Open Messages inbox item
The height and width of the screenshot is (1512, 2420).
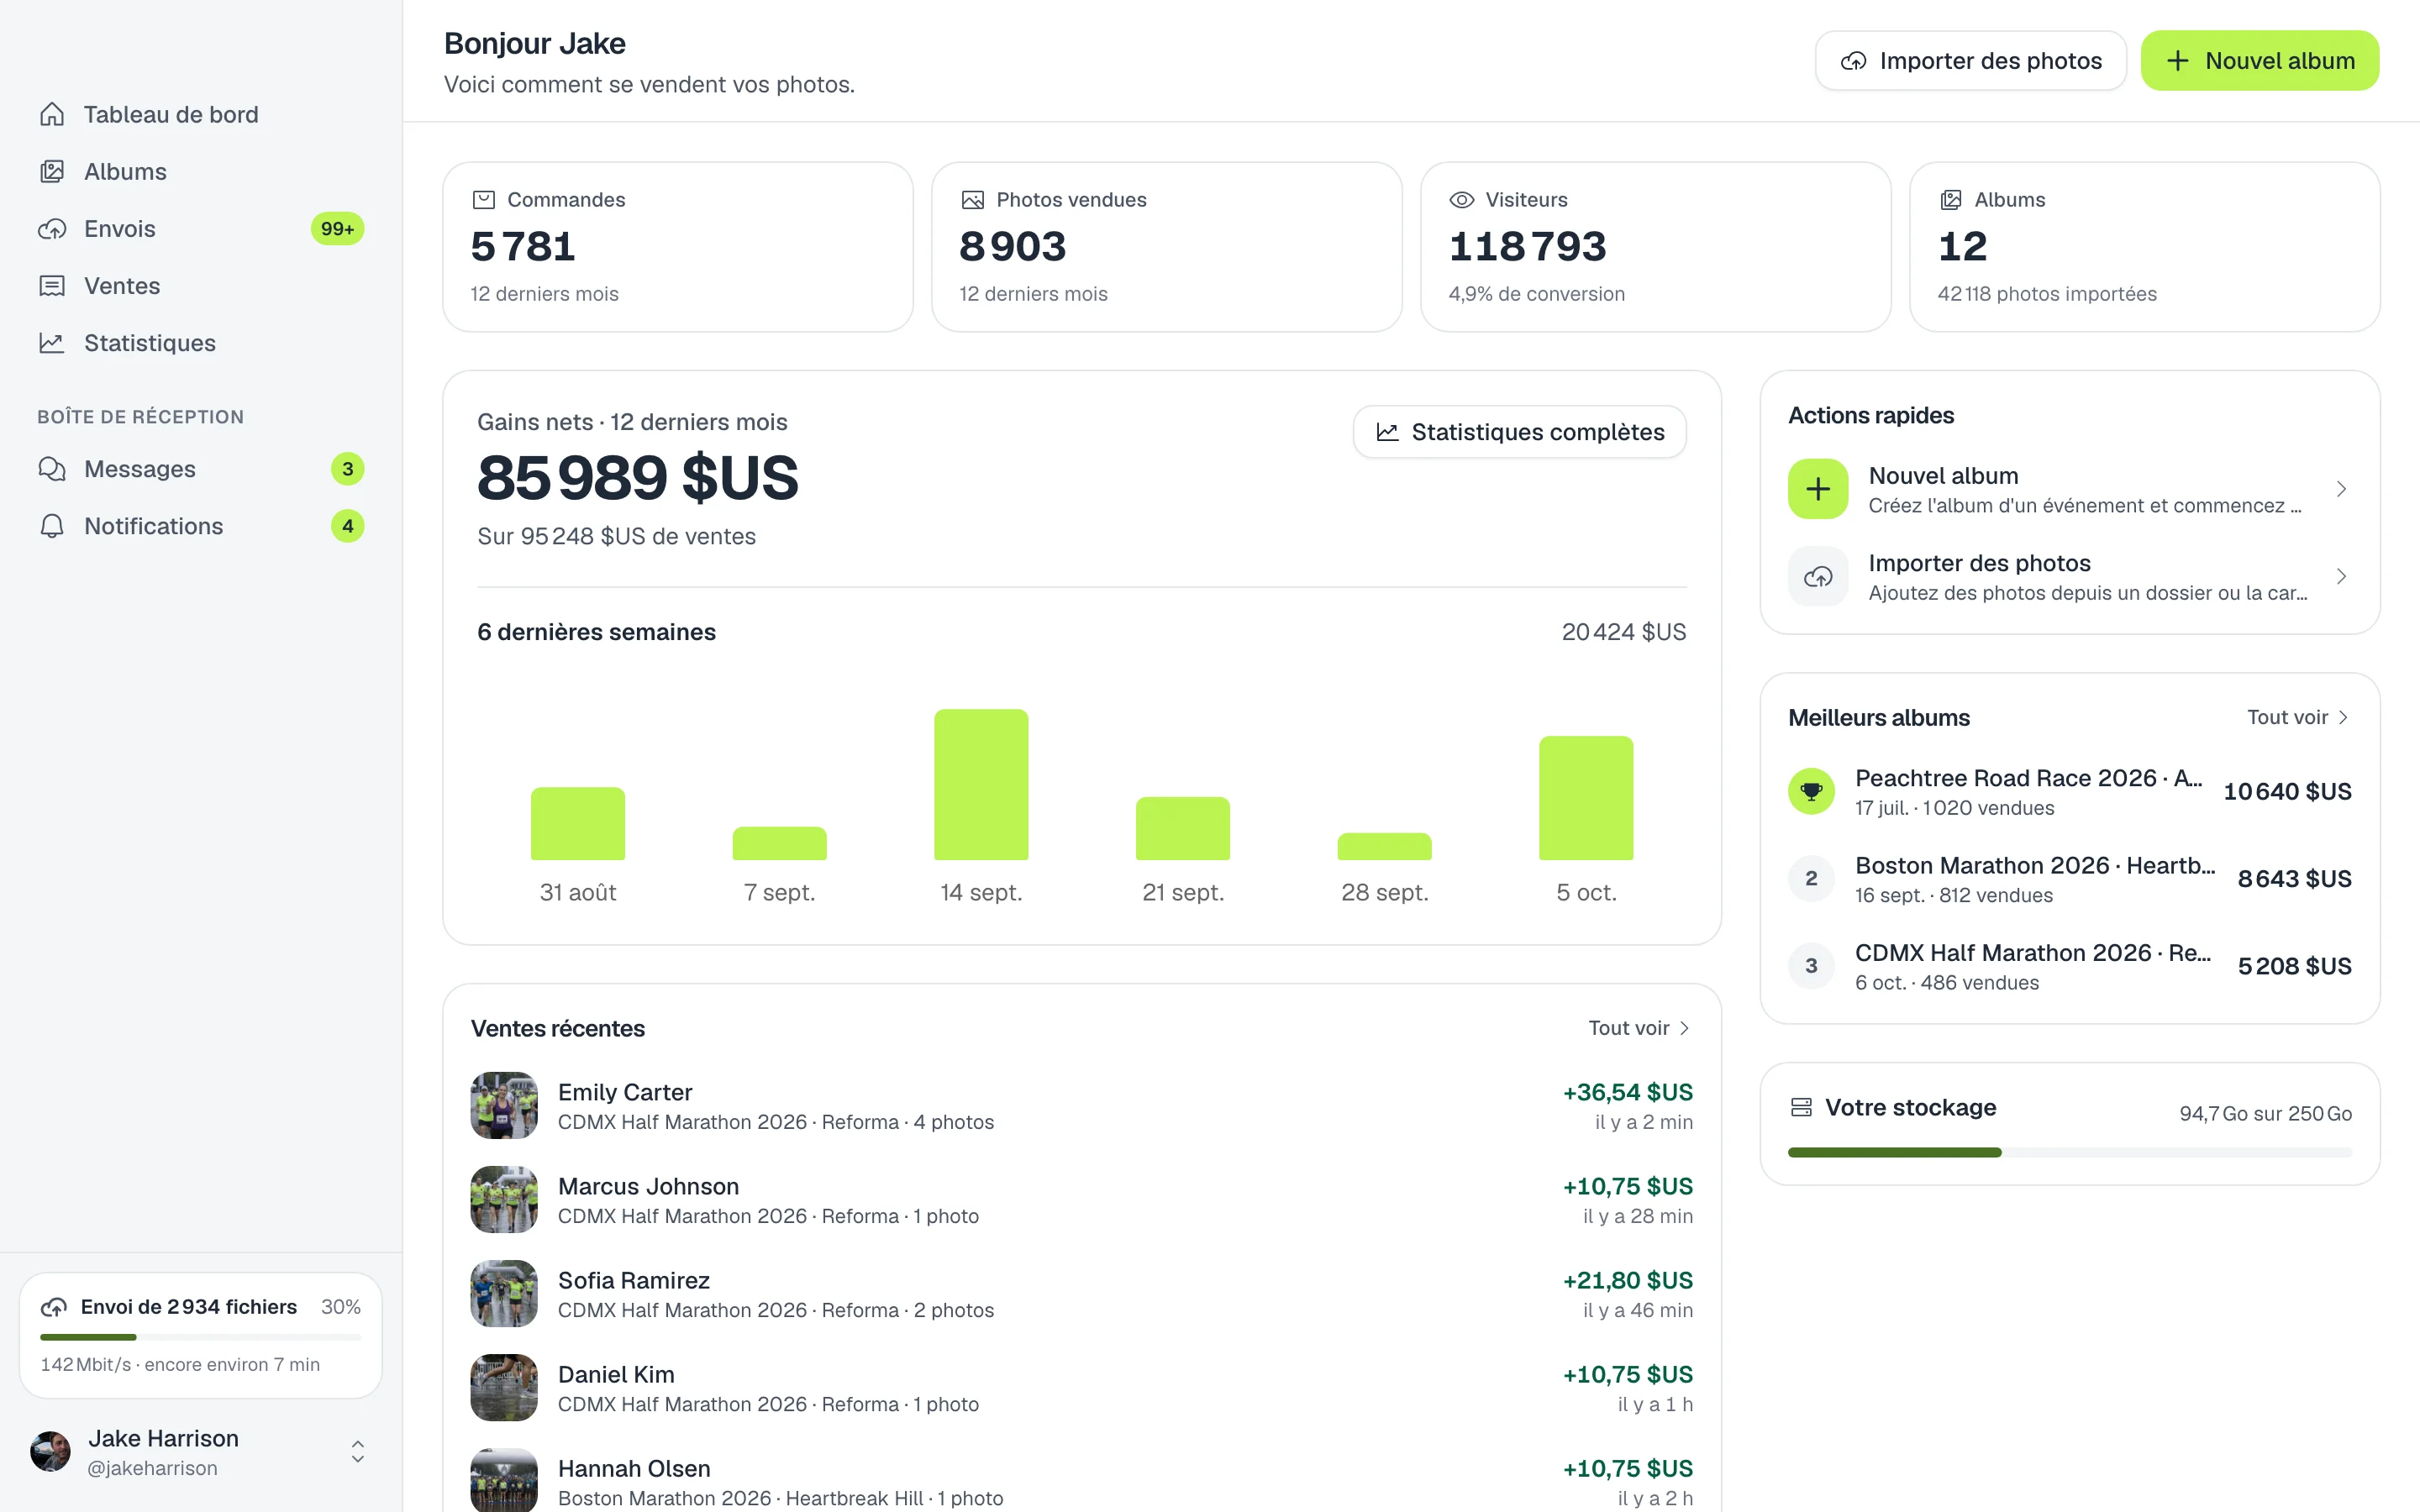200,469
